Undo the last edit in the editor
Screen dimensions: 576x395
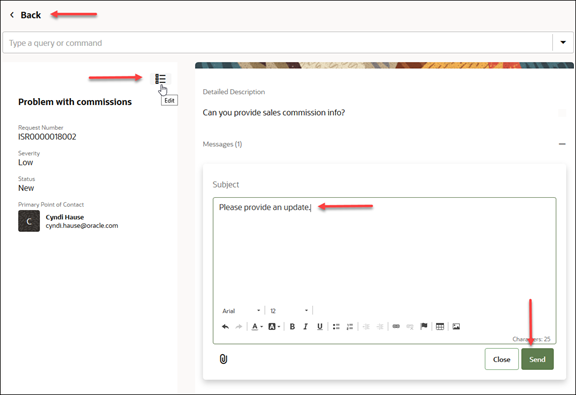click(226, 327)
